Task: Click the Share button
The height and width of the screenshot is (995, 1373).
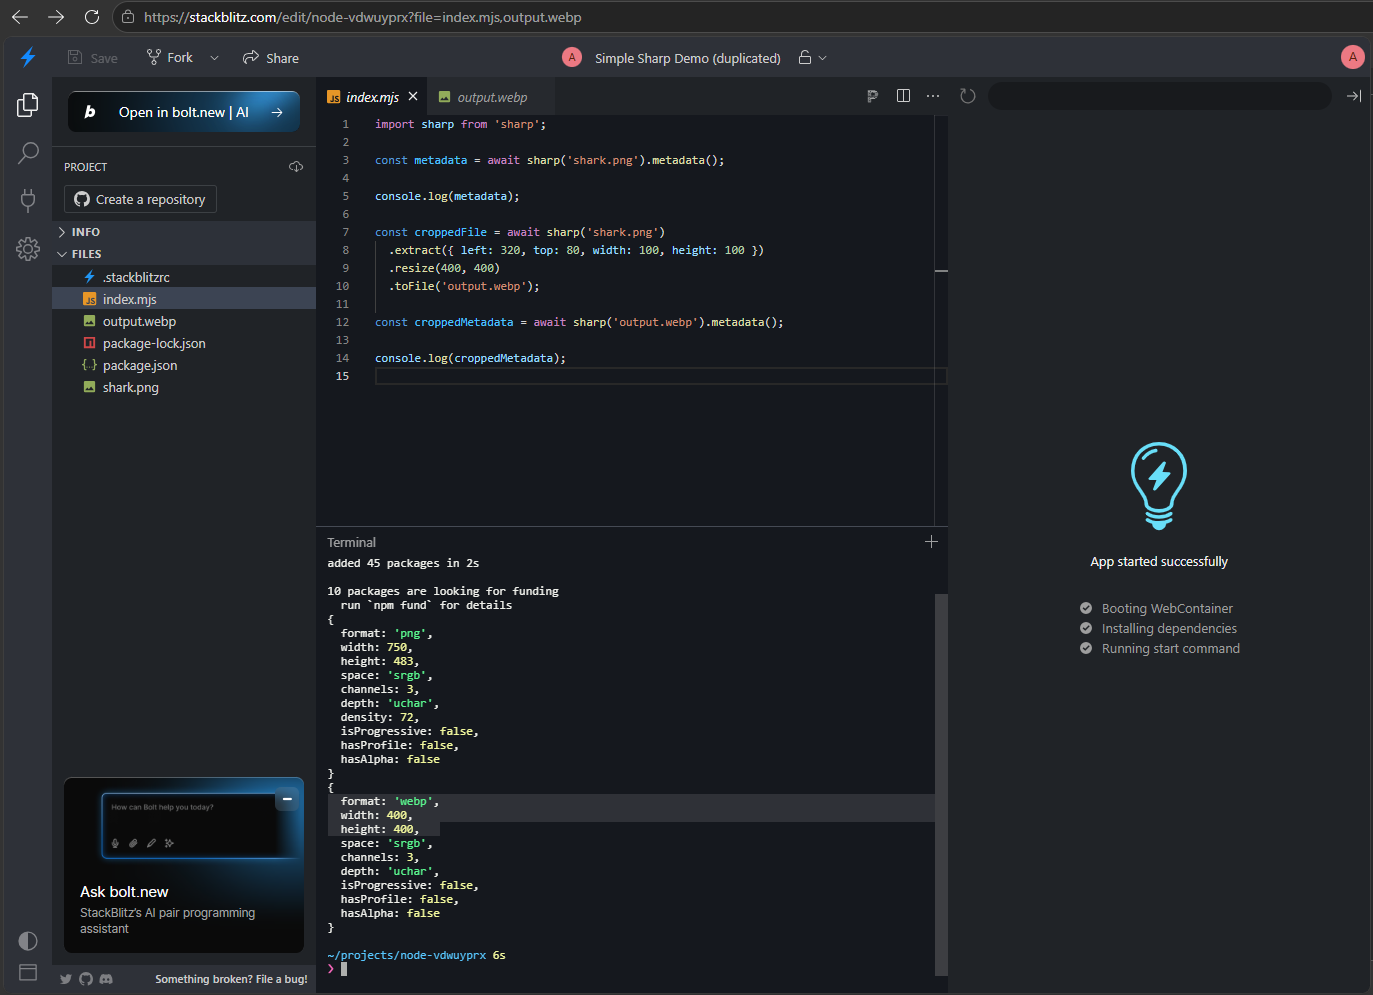Action: 271,58
